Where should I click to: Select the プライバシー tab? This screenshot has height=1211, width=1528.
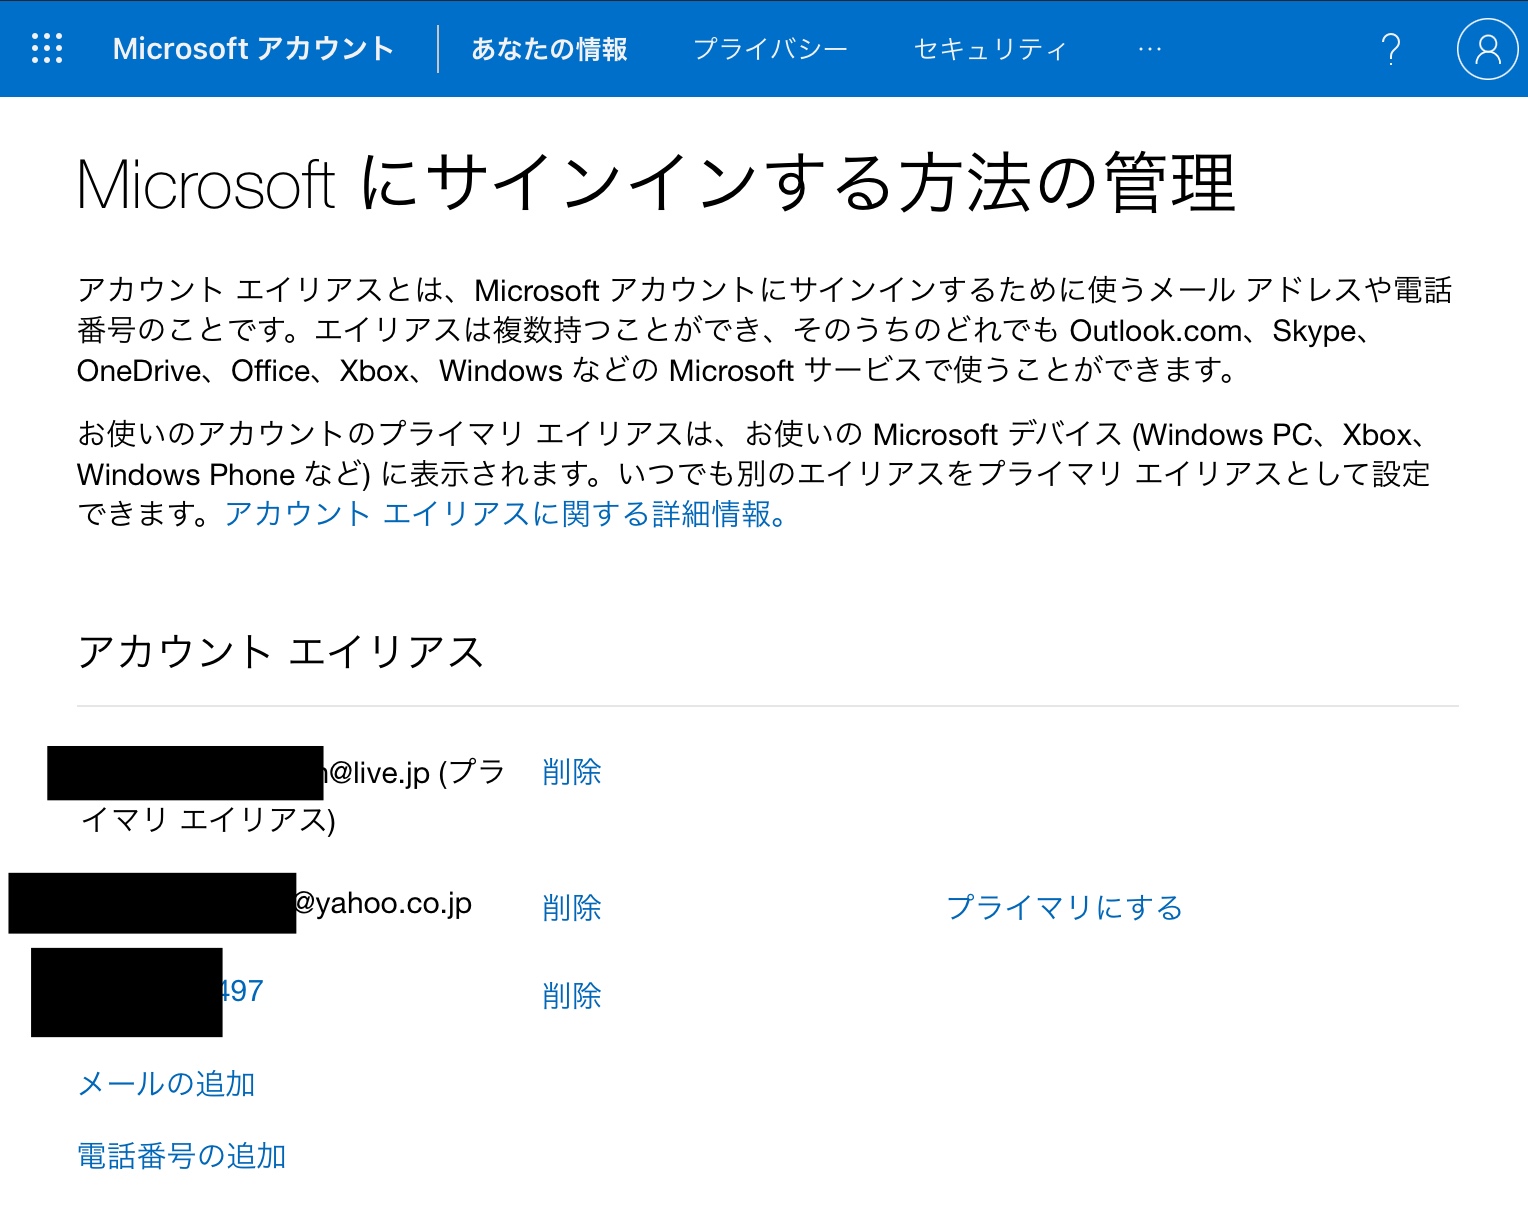[x=770, y=49]
